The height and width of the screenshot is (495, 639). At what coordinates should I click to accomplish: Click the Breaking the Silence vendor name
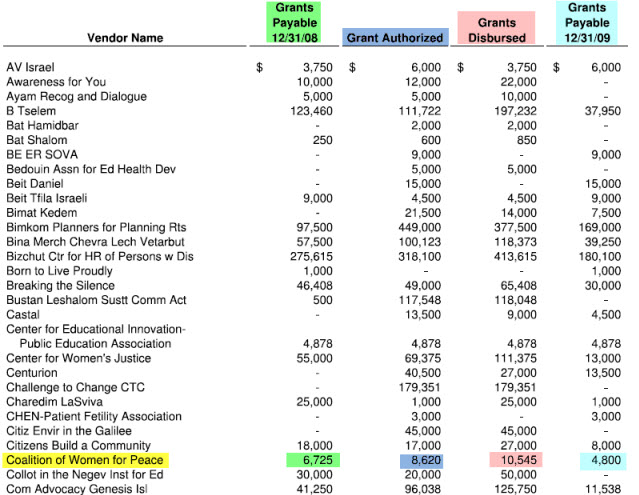[x=60, y=286]
